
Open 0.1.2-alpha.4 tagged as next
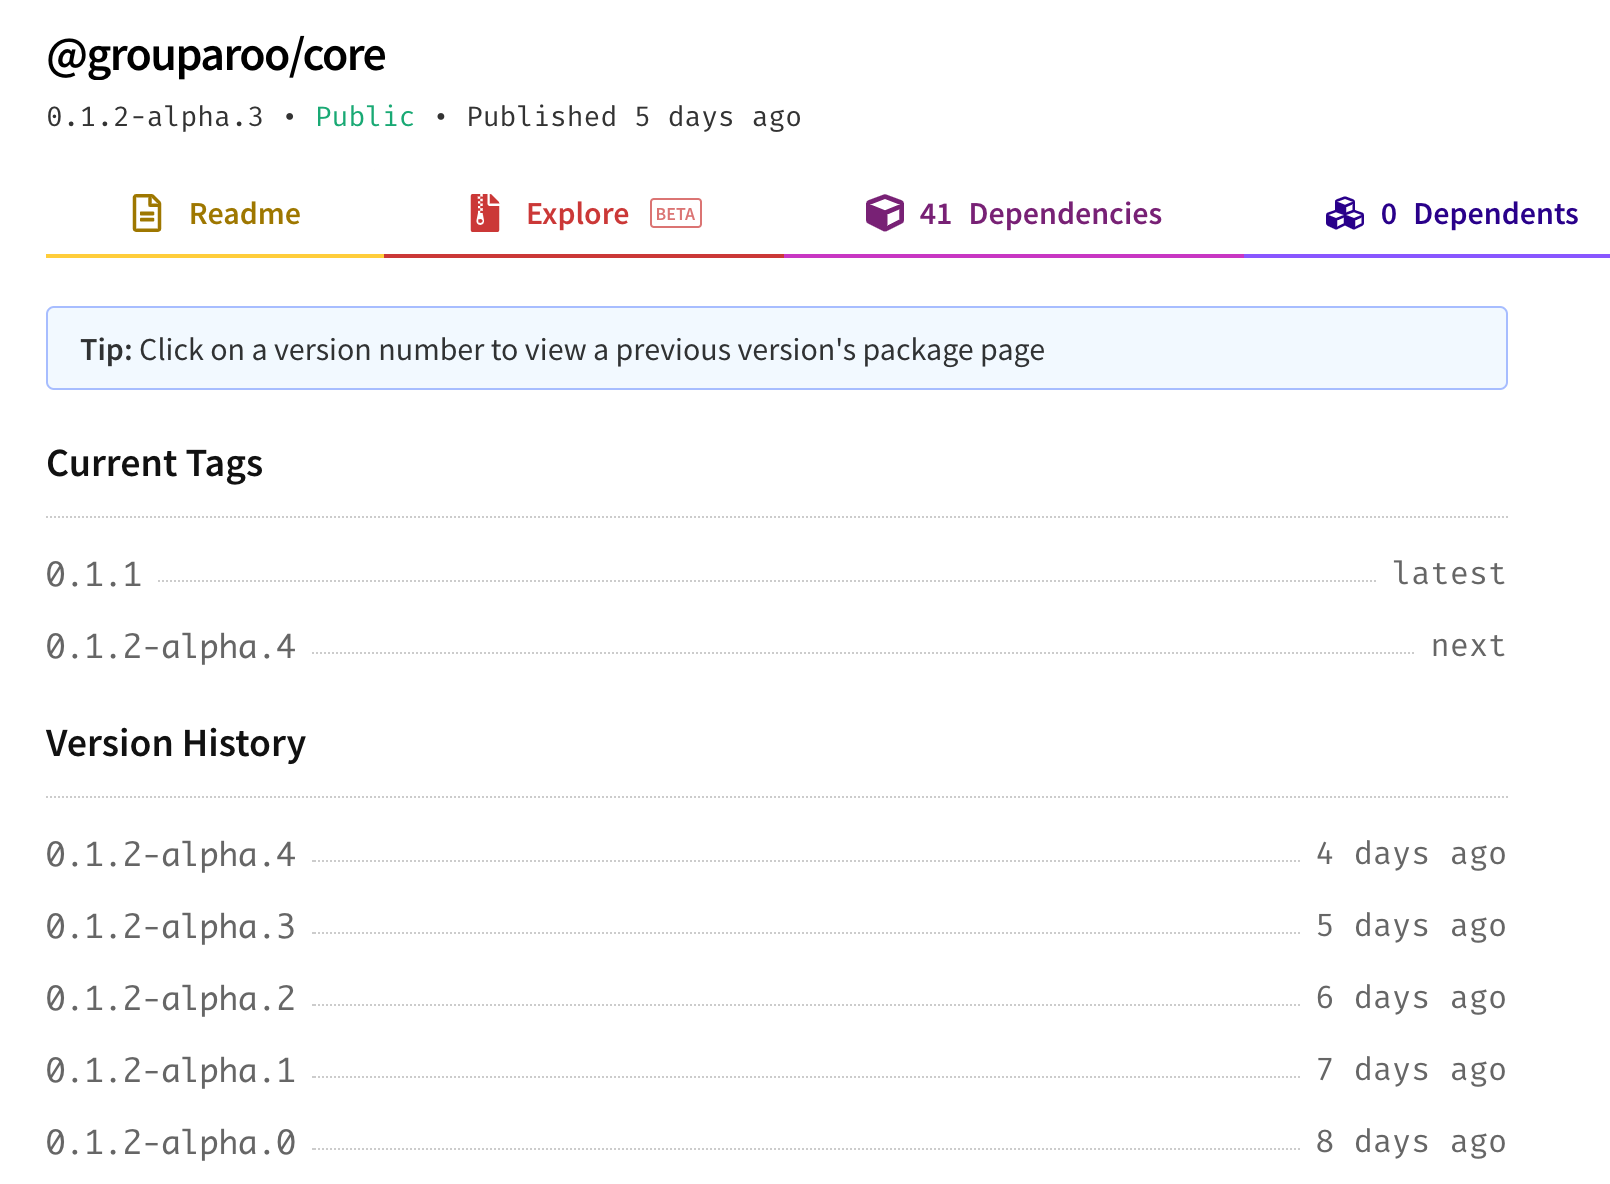point(171,647)
